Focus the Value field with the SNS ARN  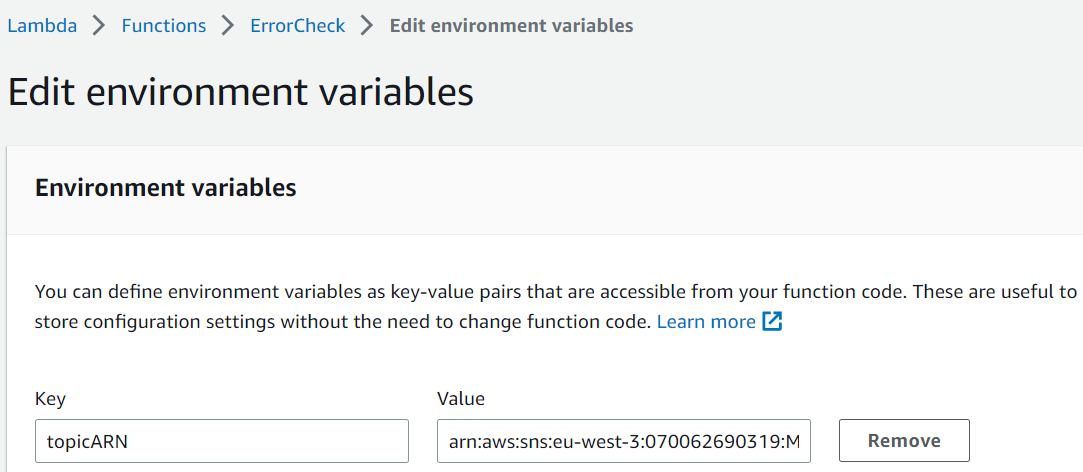[624, 440]
